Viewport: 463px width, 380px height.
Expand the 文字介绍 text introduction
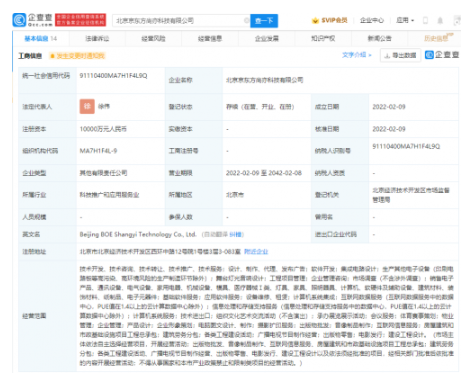click(357, 55)
